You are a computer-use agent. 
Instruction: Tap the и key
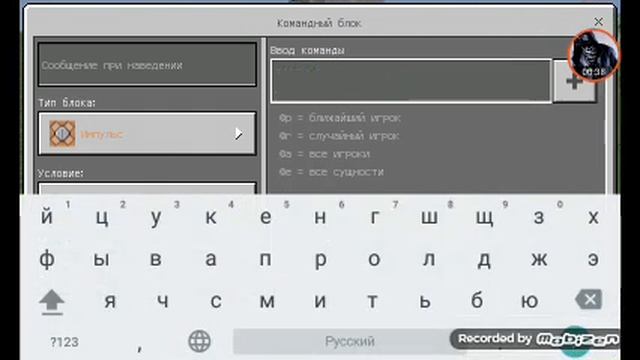click(x=320, y=301)
